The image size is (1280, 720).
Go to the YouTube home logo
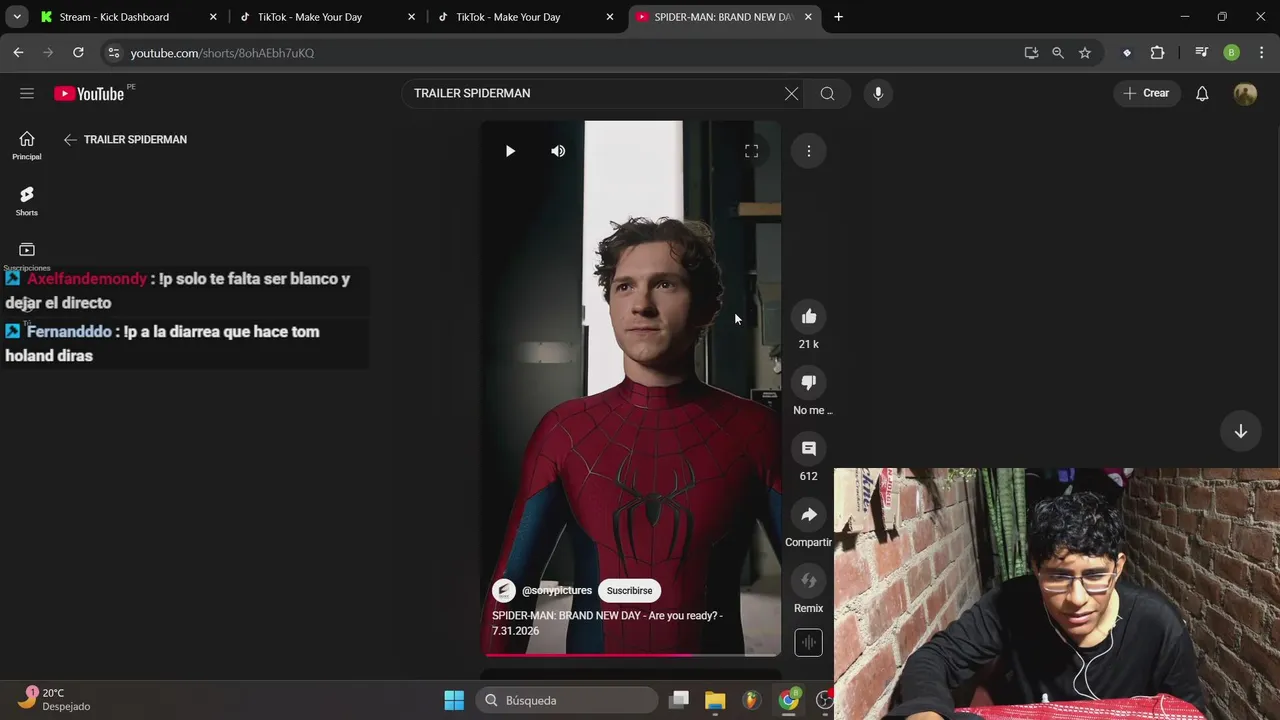(90, 94)
